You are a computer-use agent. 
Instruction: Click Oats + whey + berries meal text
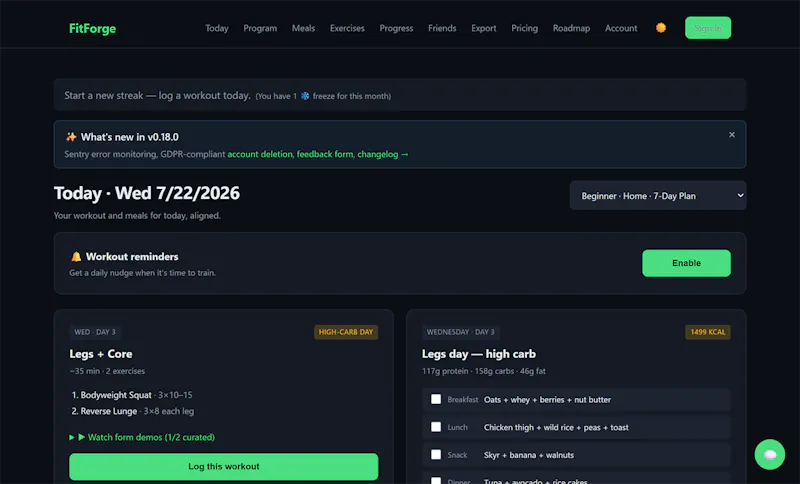point(547,400)
